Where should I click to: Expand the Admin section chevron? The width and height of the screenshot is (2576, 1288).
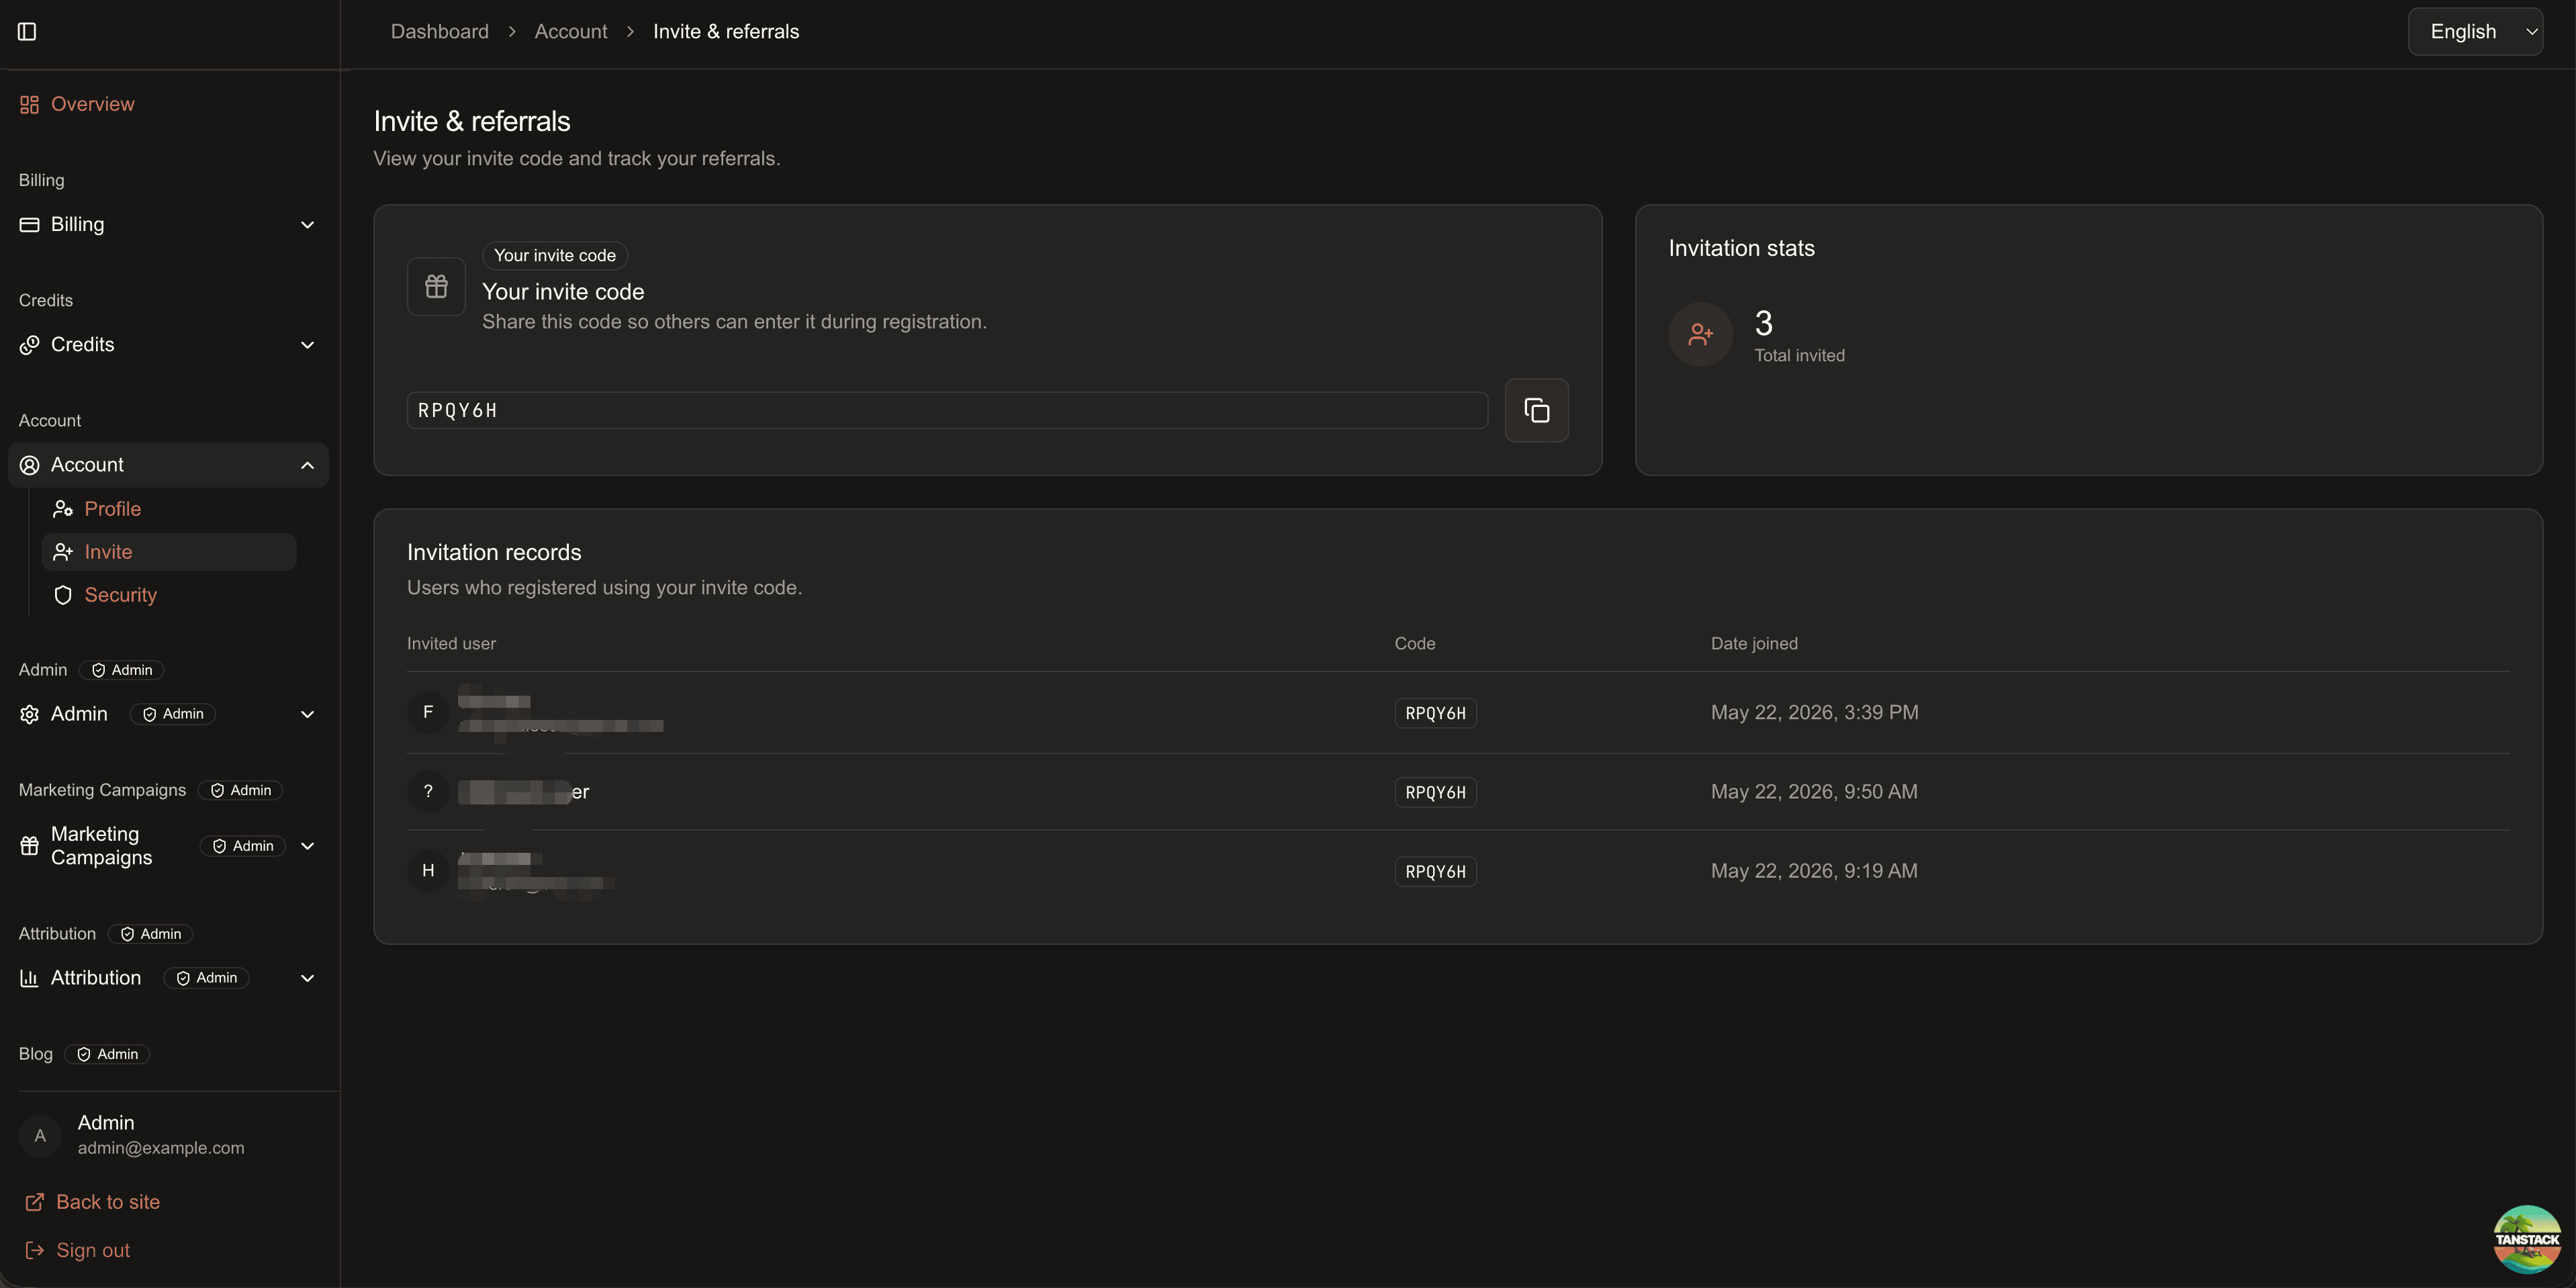pyautogui.click(x=307, y=714)
